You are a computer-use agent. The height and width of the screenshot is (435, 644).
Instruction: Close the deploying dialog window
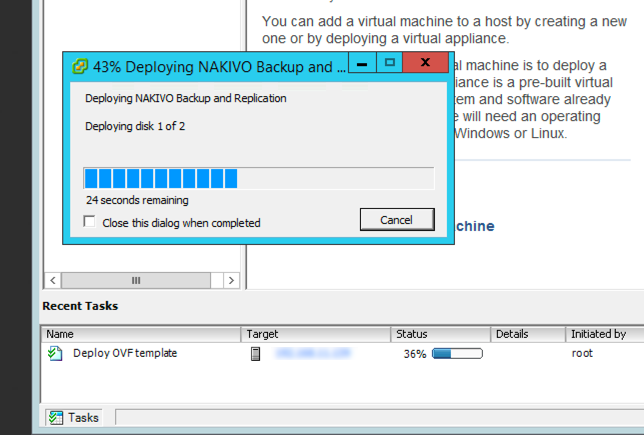(x=426, y=63)
